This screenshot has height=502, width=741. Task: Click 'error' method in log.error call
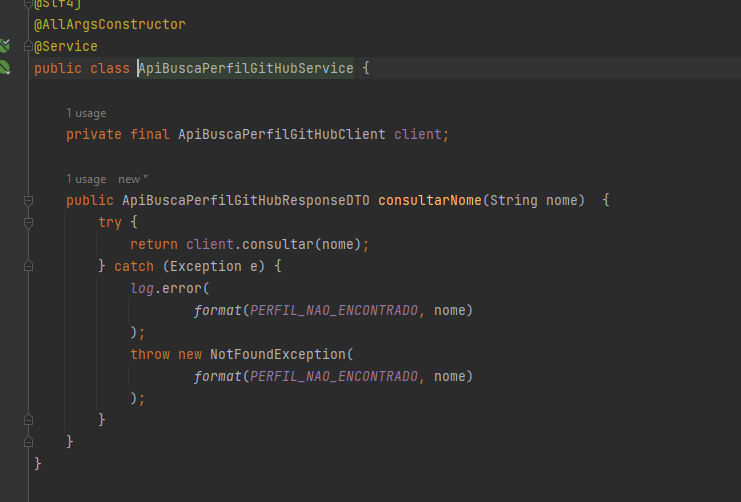pyautogui.click(x=181, y=288)
